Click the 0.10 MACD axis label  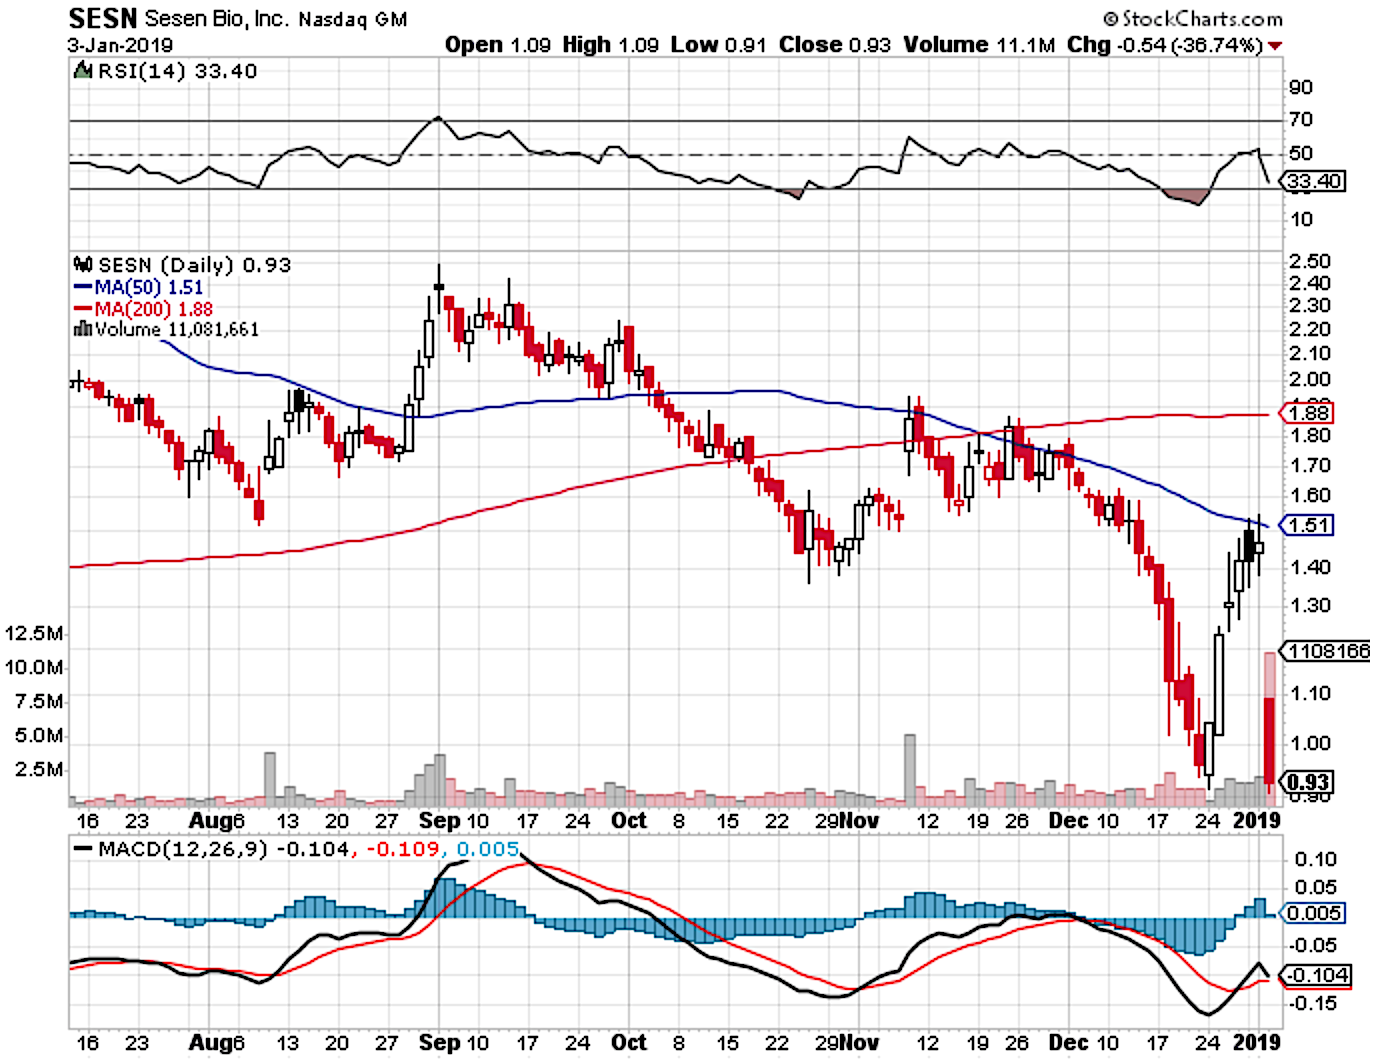pyautogui.click(x=1315, y=860)
